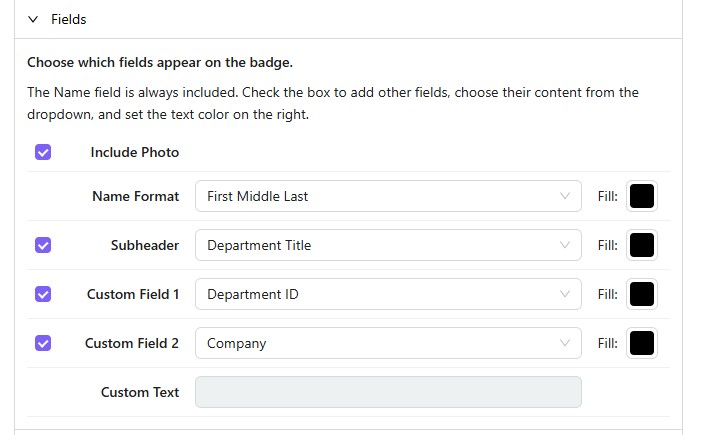Screen dimensions: 702x435
Task: Collapse the Fields section chevron
Action: 33,19
